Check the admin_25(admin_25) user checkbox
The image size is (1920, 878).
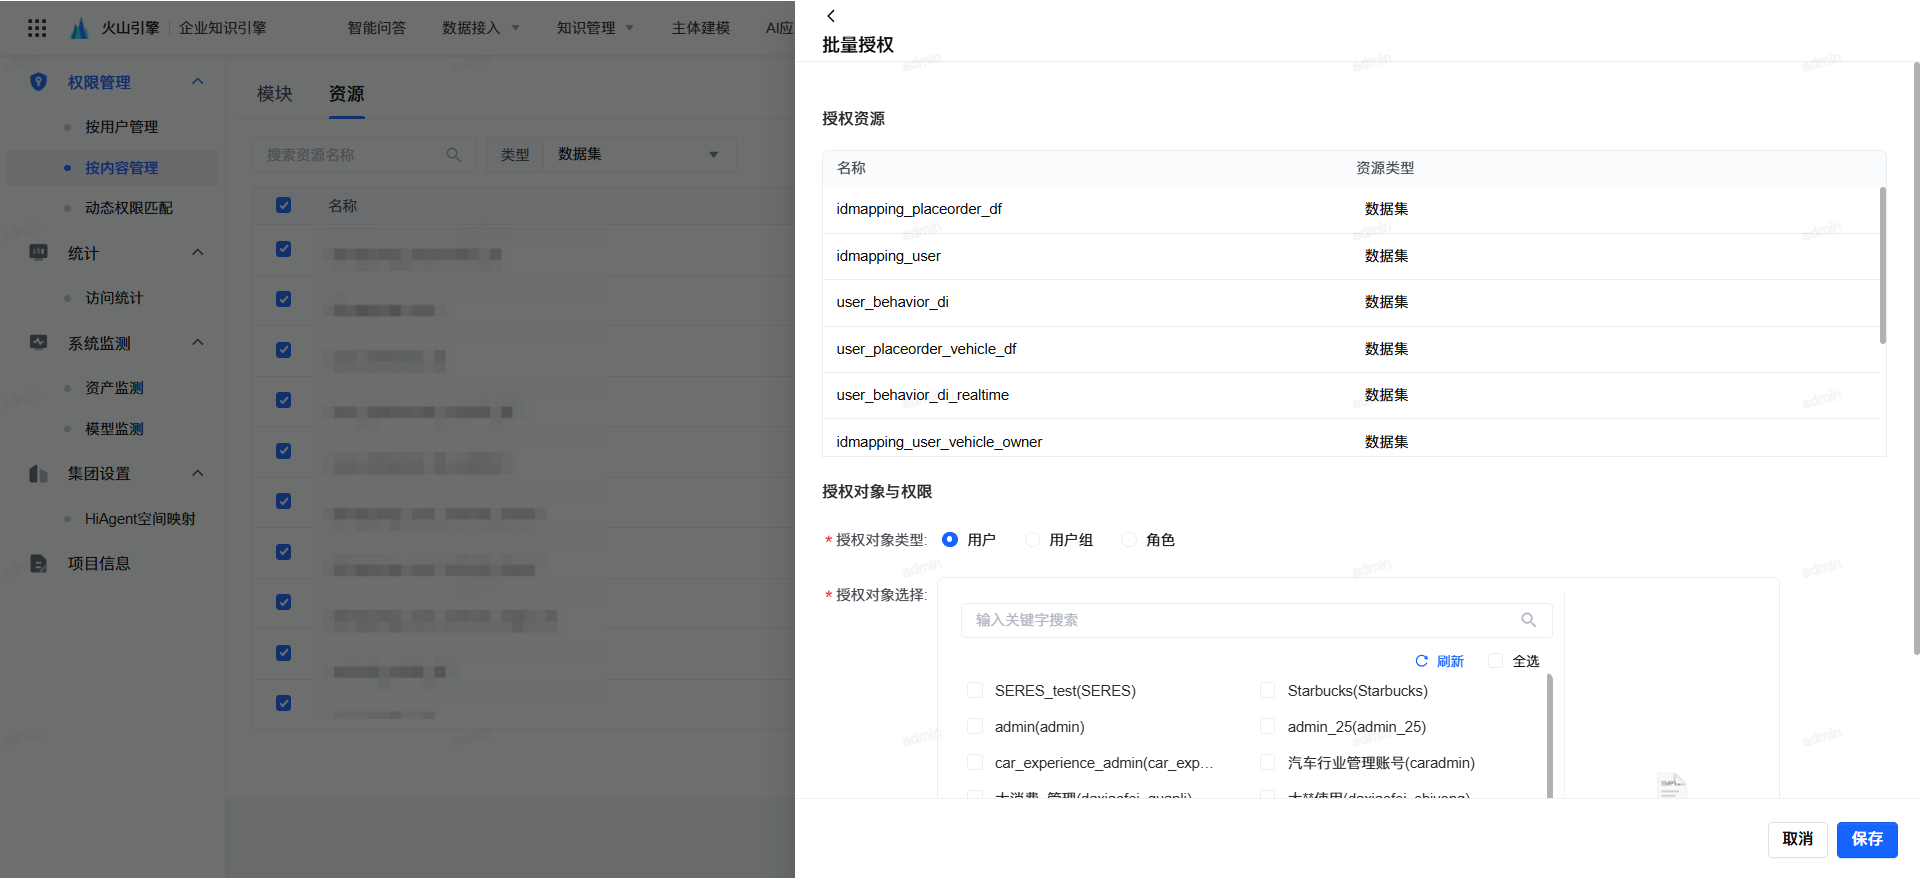click(x=1267, y=726)
